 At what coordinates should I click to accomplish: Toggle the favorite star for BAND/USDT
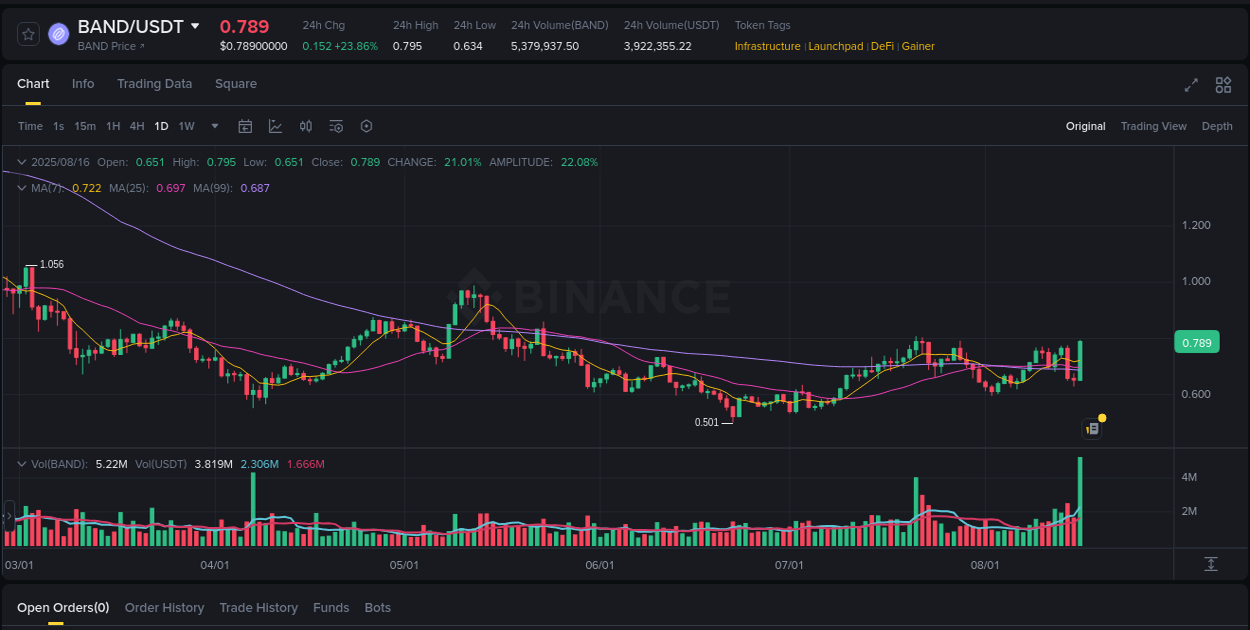(x=27, y=33)
